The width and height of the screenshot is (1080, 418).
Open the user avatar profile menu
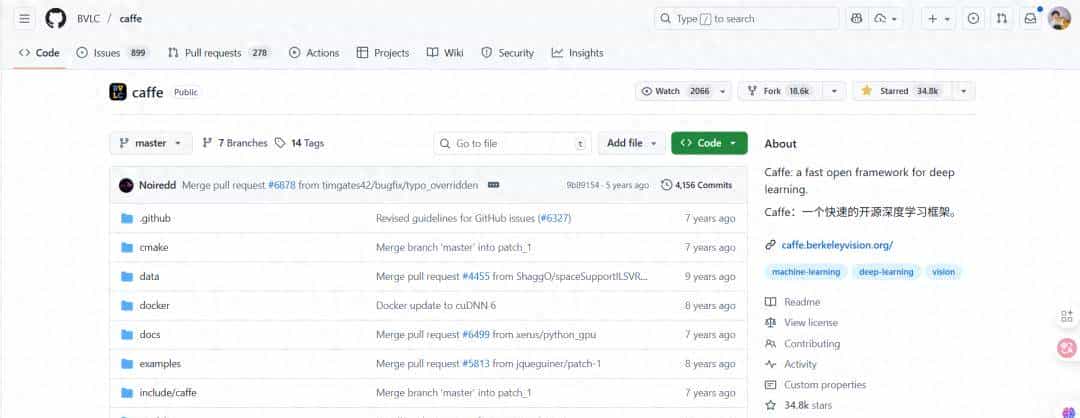[1059, 18]
